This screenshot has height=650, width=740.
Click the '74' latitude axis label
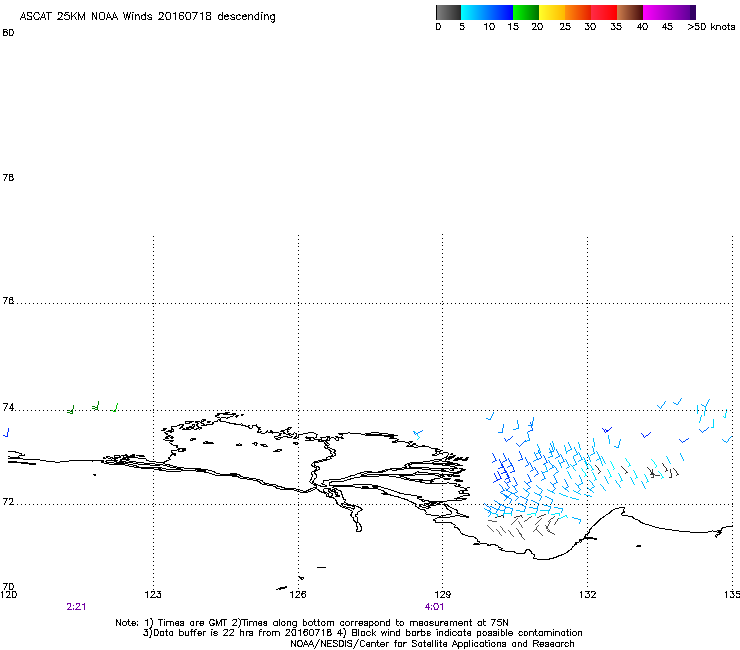pyautogui.click(x=8, y=407)
